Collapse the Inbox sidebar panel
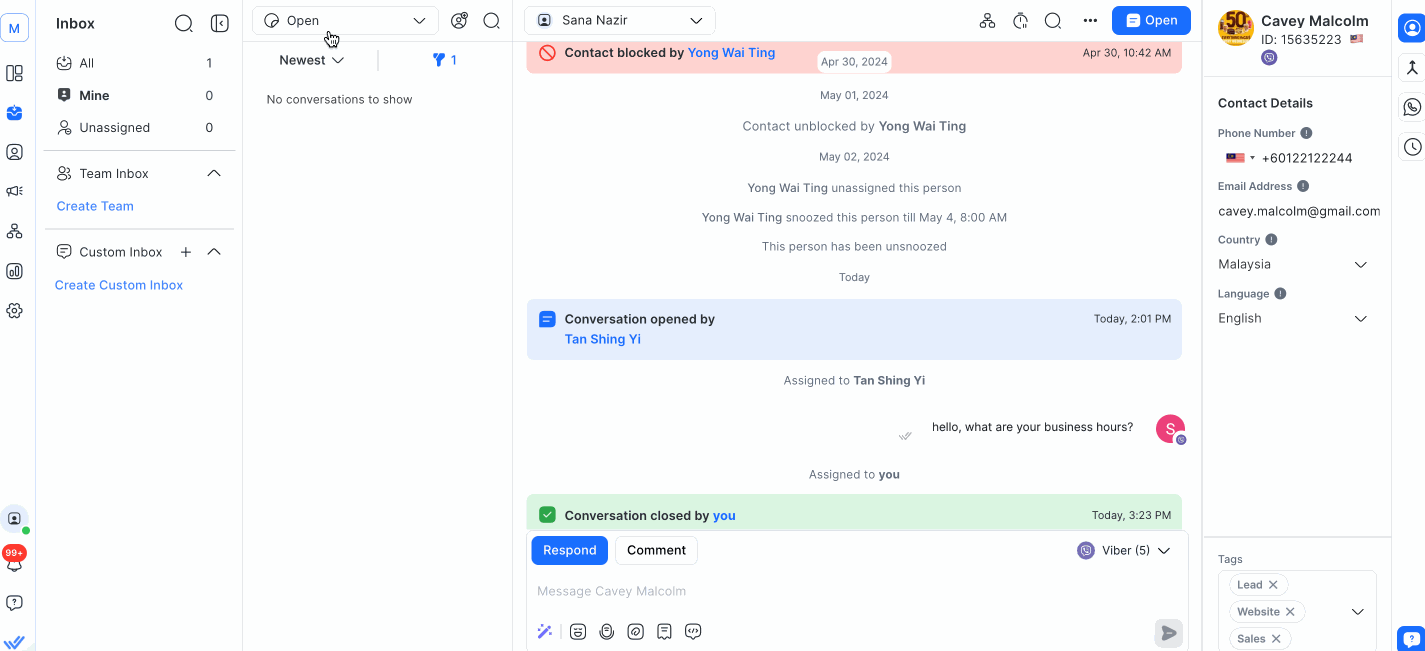This screenshot has width=1425, height=651. click(220, 23)
